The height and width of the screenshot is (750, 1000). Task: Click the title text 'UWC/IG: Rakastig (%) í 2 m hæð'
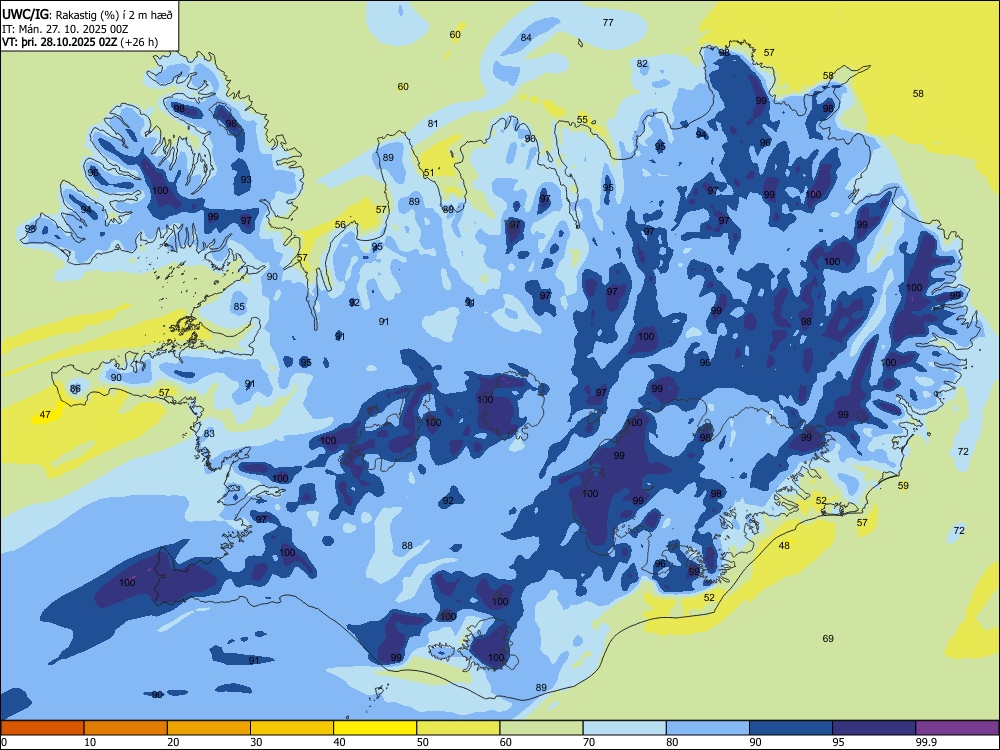(x=87, y=15)
